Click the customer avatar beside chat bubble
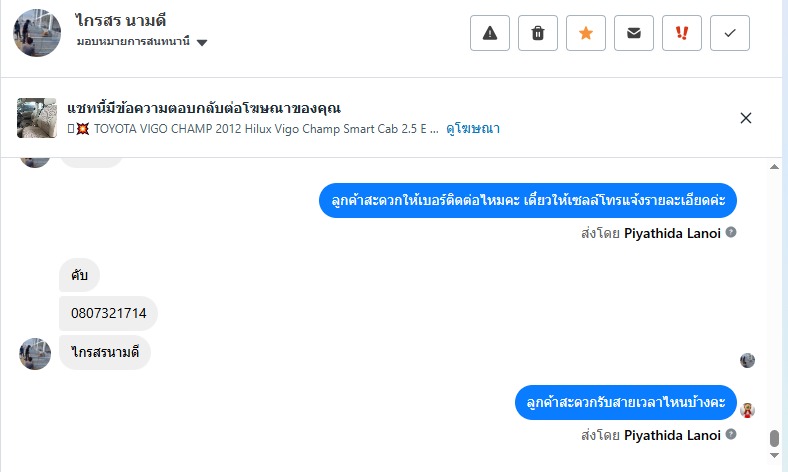Screen dimensions: 788x472 tap(35, 354)
